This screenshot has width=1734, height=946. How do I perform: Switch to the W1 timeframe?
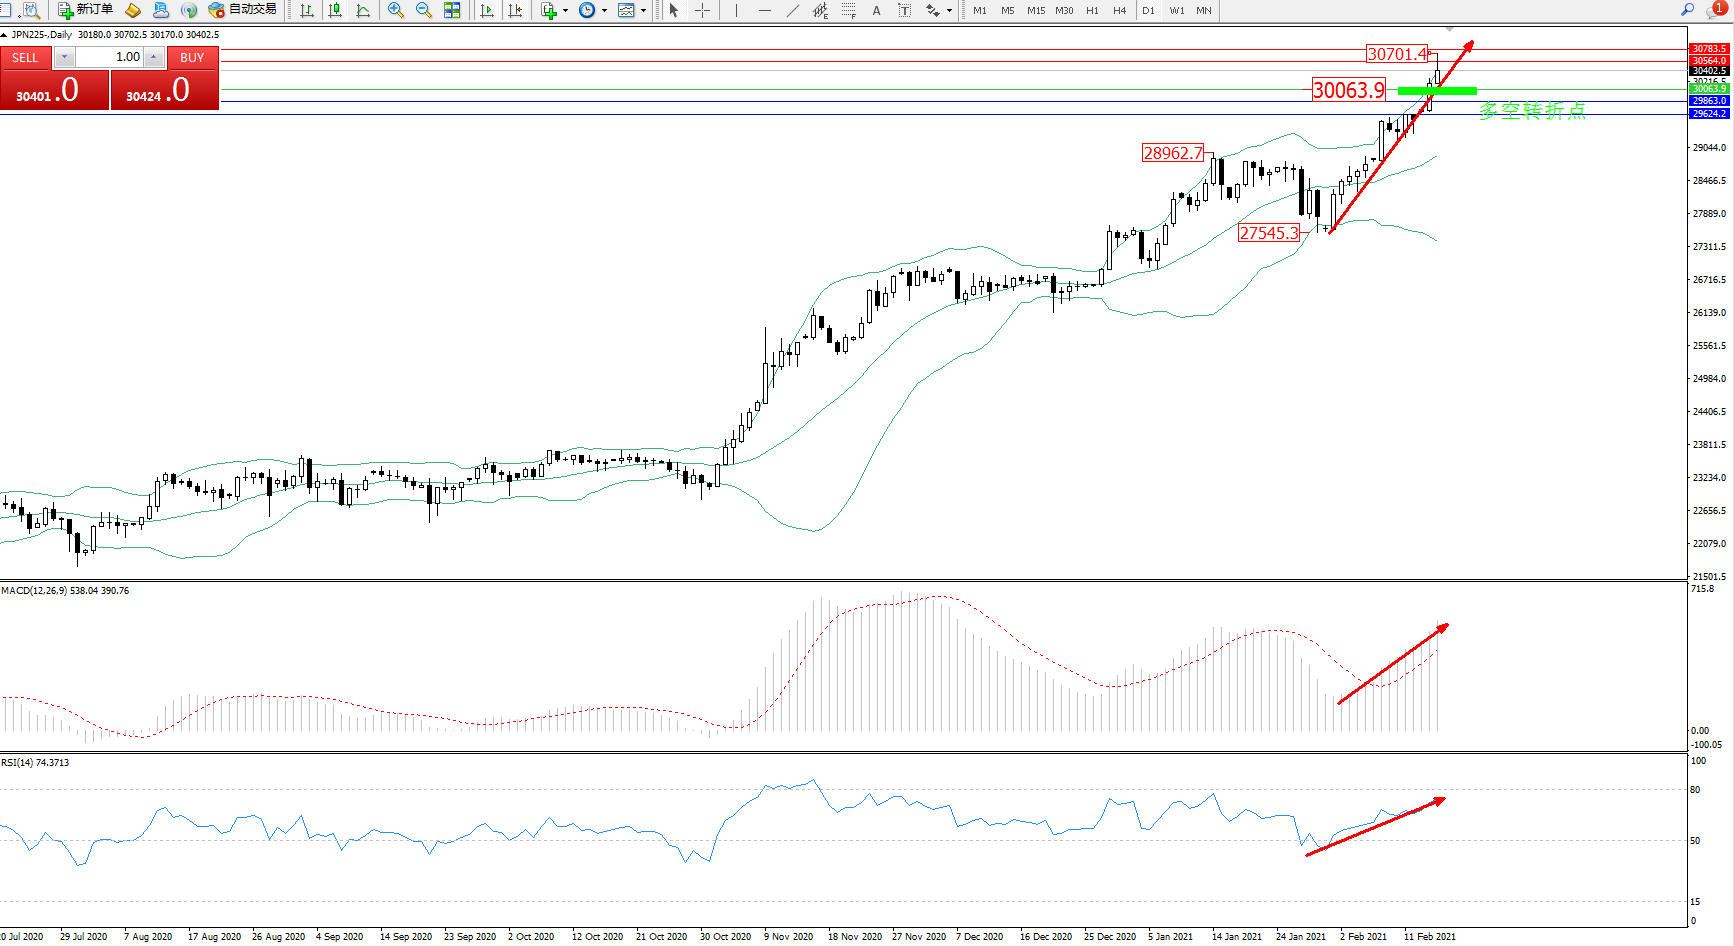(x=1176, y=10)
